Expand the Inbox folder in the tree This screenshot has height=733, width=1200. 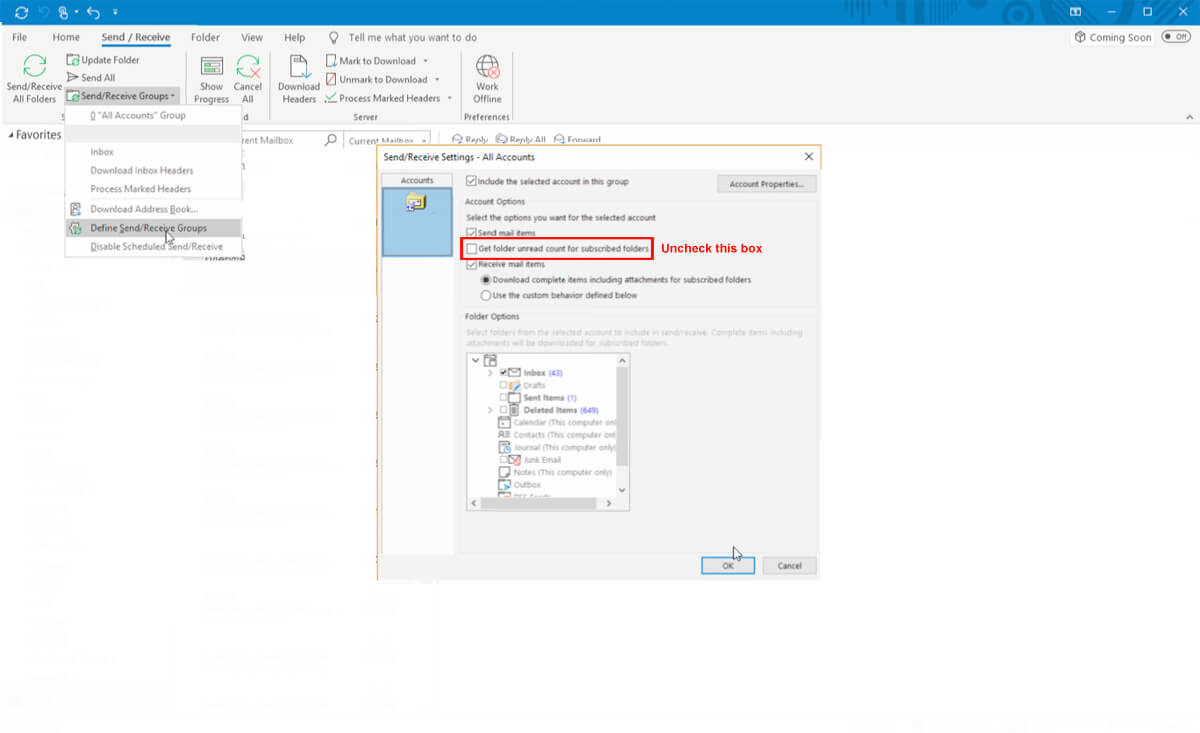pyautogui.click(x=490, y=373)
